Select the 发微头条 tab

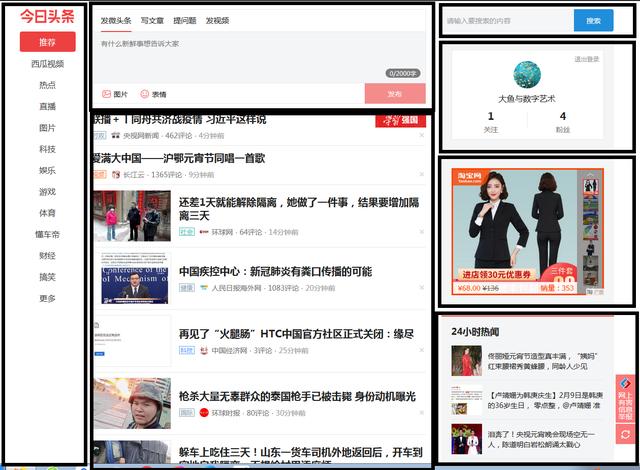[116, 21]
